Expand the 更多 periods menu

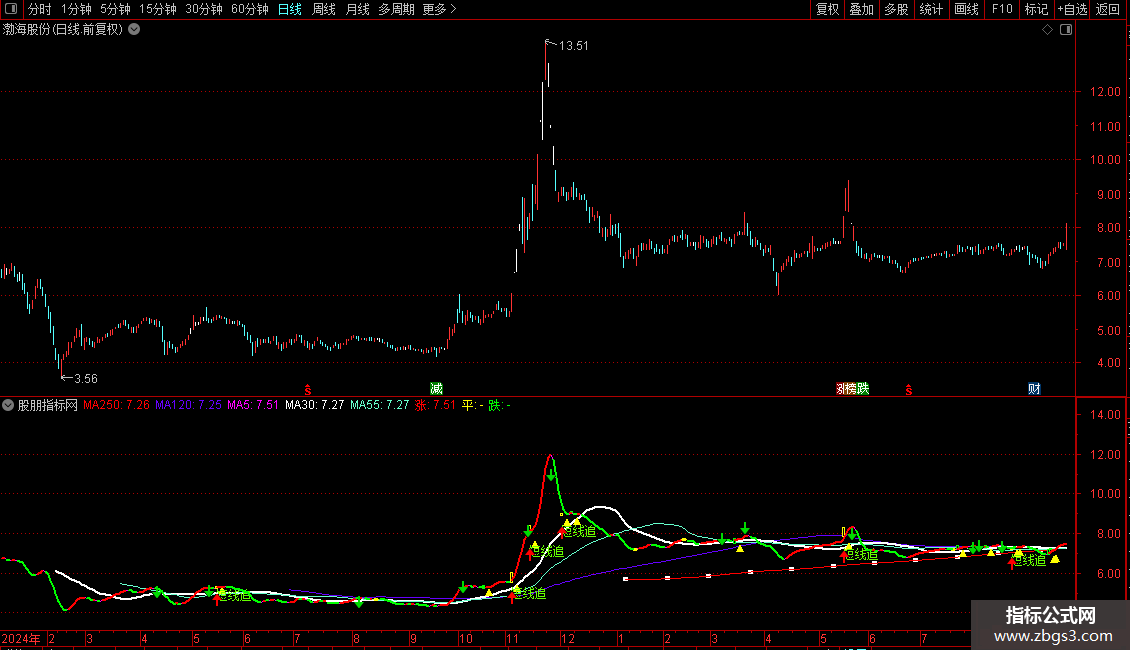[439, 9]
